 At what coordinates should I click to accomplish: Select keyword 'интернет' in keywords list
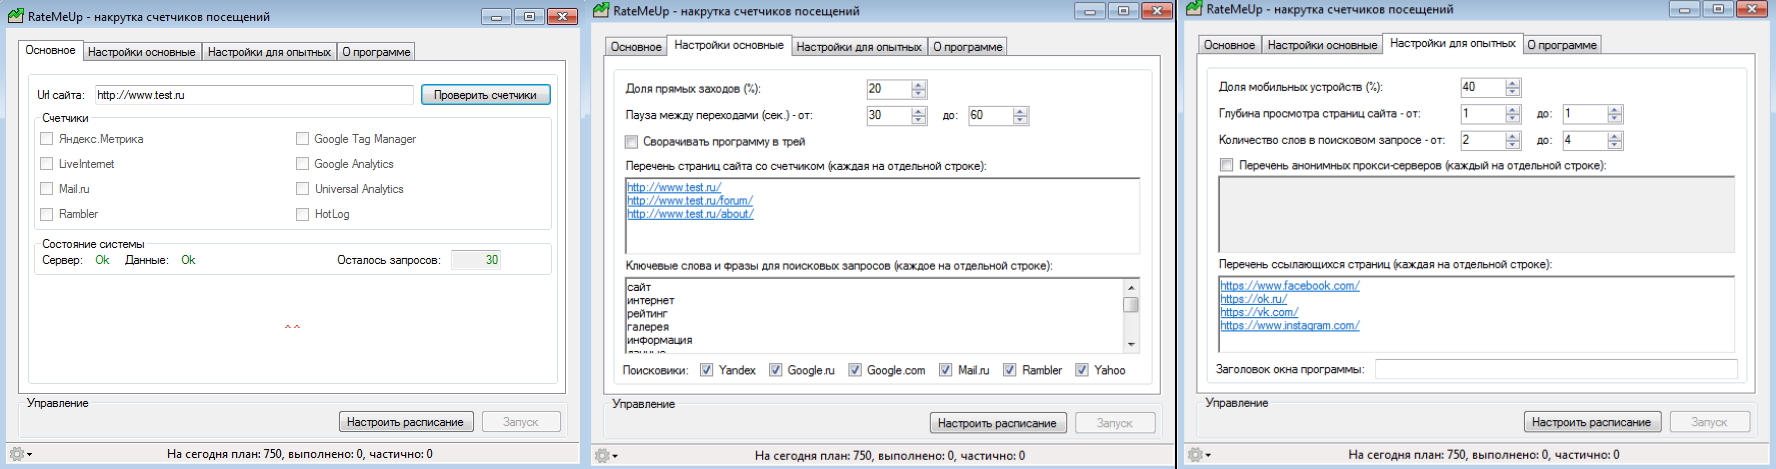pos(651,300)
